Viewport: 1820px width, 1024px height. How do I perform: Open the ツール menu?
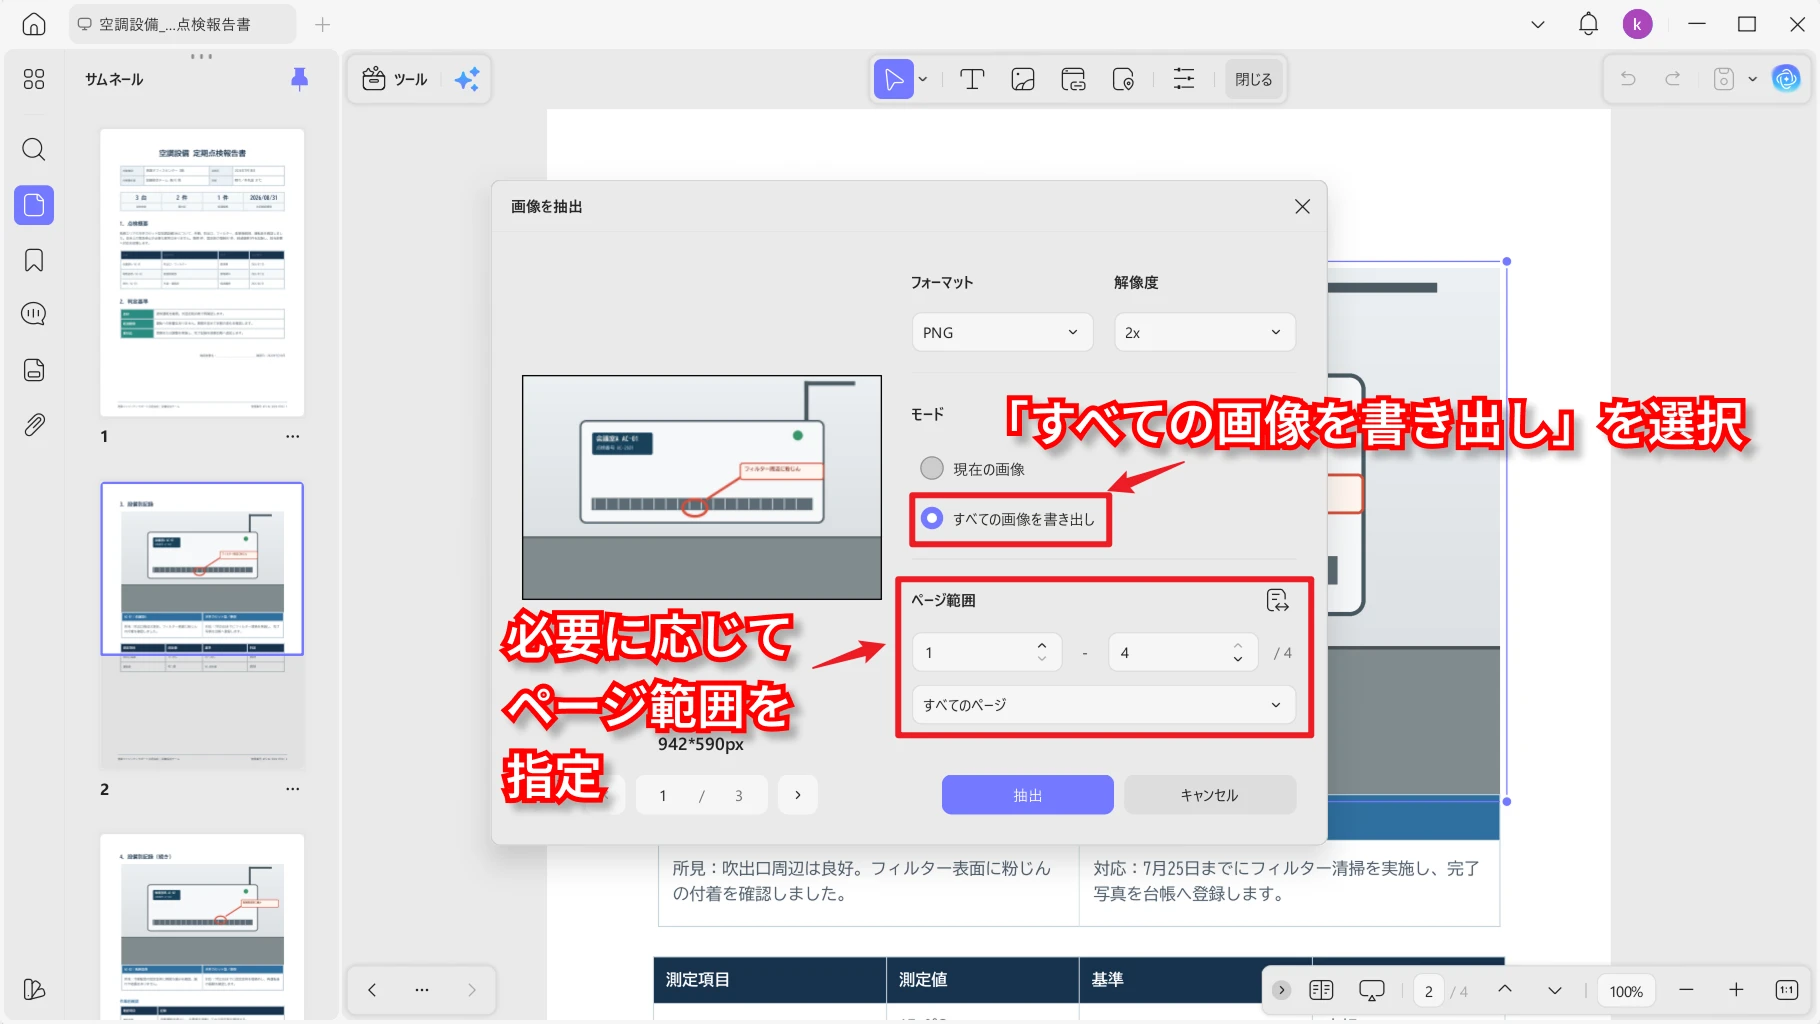coord(395,79)
